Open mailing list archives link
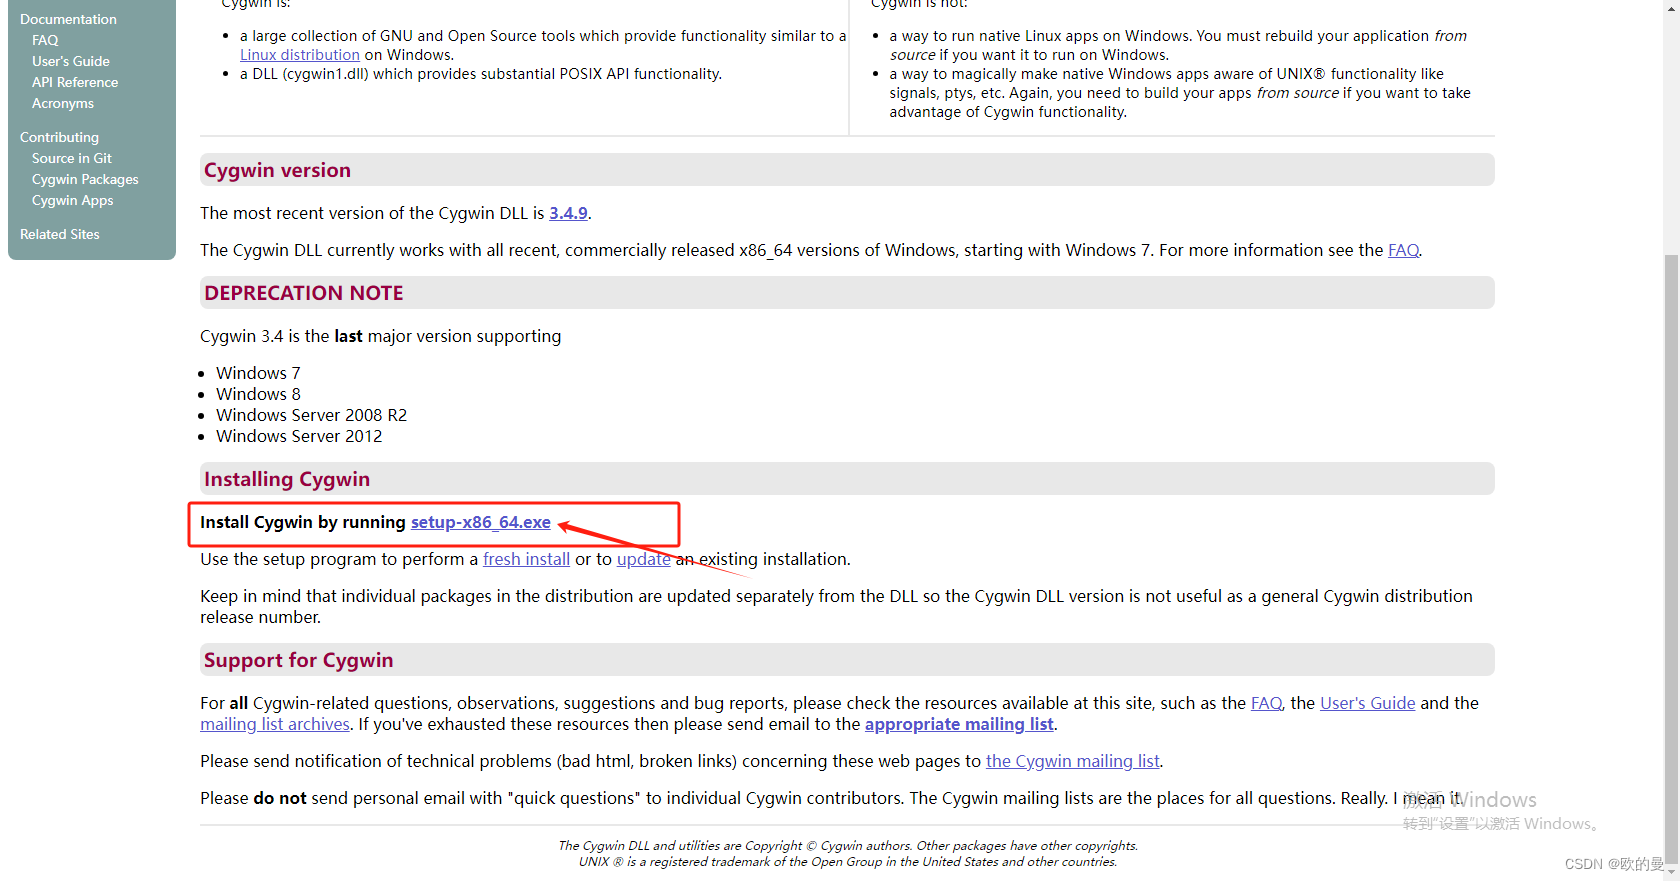This screenshot has height=881, width=1680. pos(275,724)
